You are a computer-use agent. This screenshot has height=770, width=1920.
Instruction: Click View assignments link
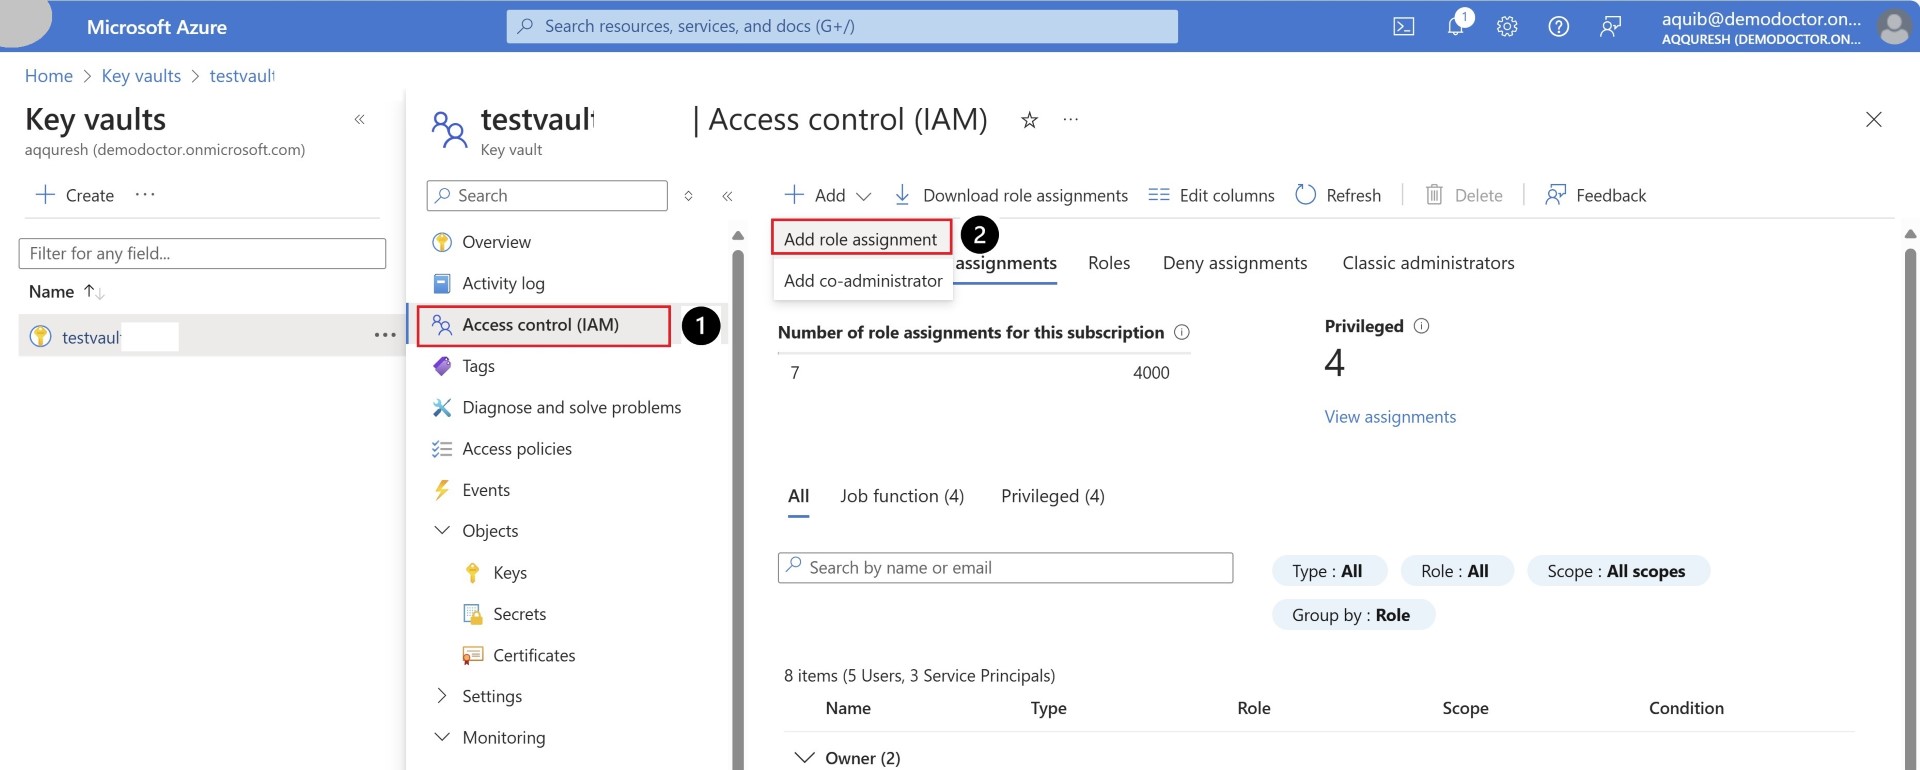[x=1390, y=417]
